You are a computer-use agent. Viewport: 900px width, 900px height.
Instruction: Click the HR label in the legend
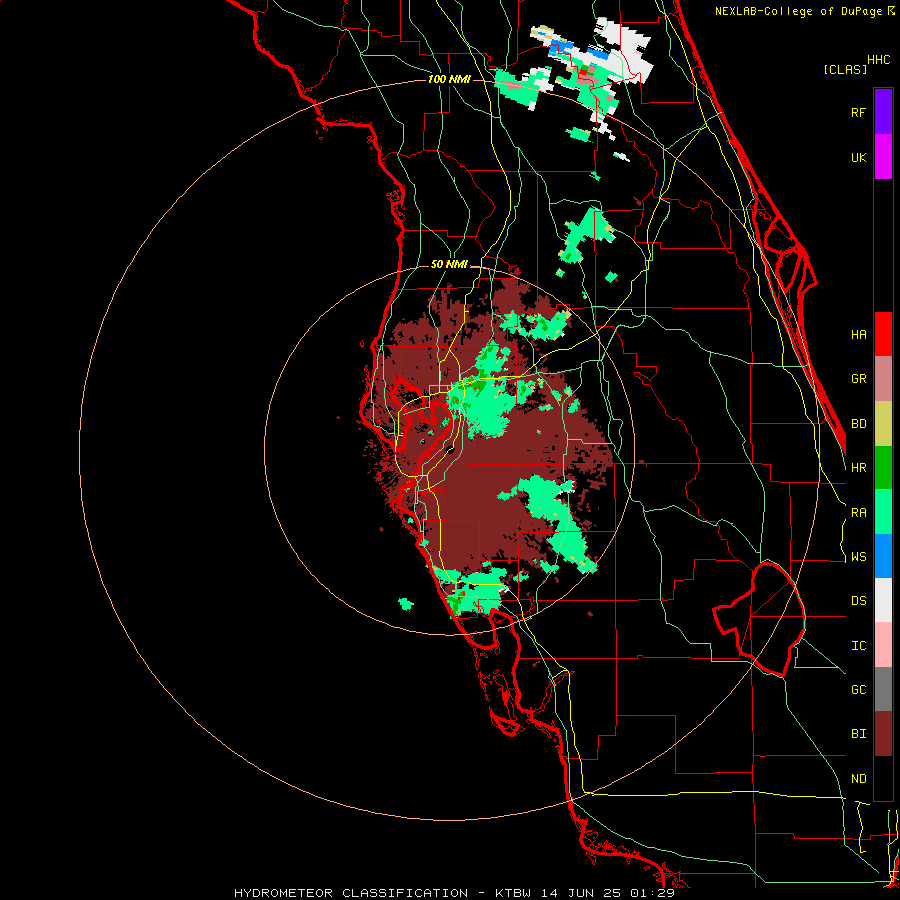pos(858,468)
